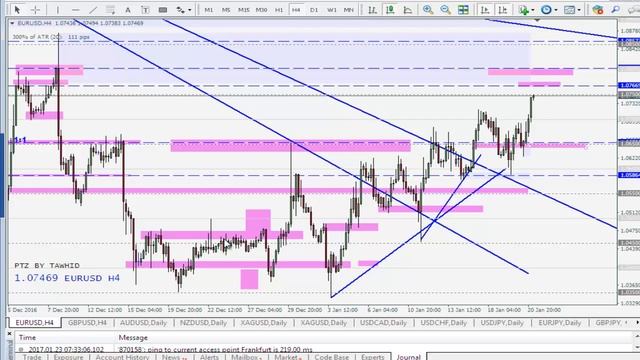Open the Account History tab
This screenshot has height=360, width=640.
122,357
